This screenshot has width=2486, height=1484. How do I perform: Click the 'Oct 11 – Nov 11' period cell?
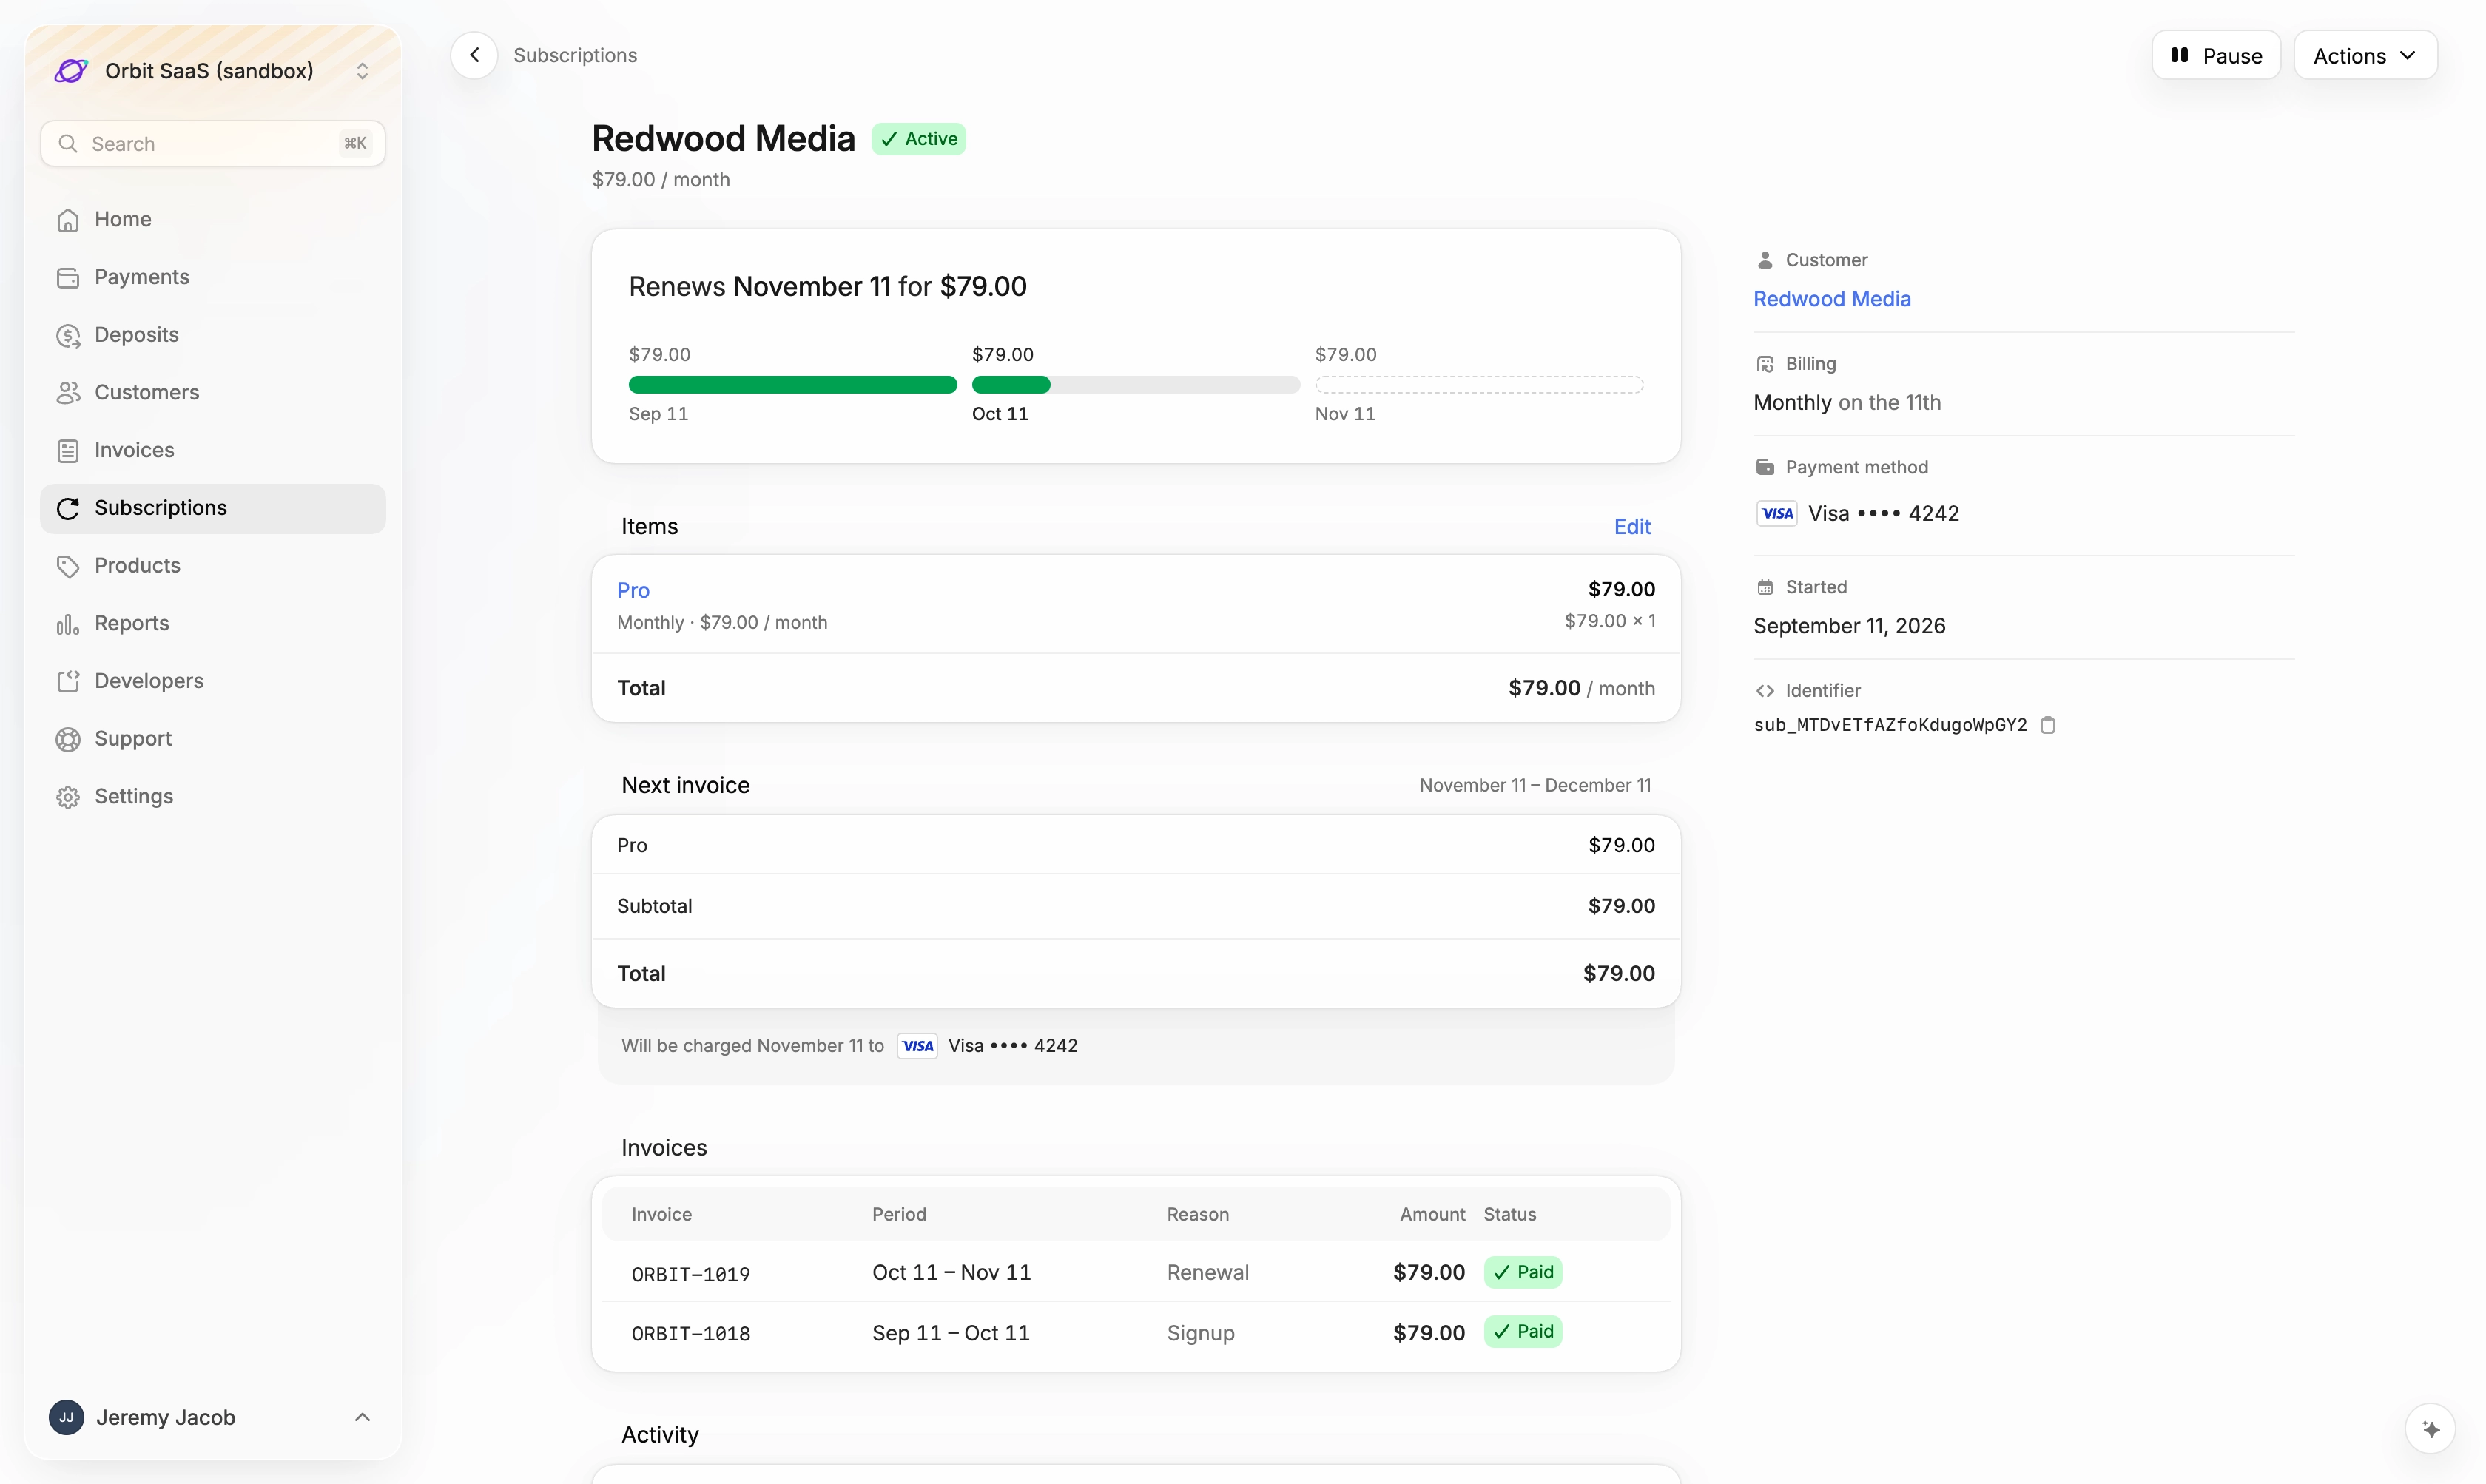tap(951, 1273)
